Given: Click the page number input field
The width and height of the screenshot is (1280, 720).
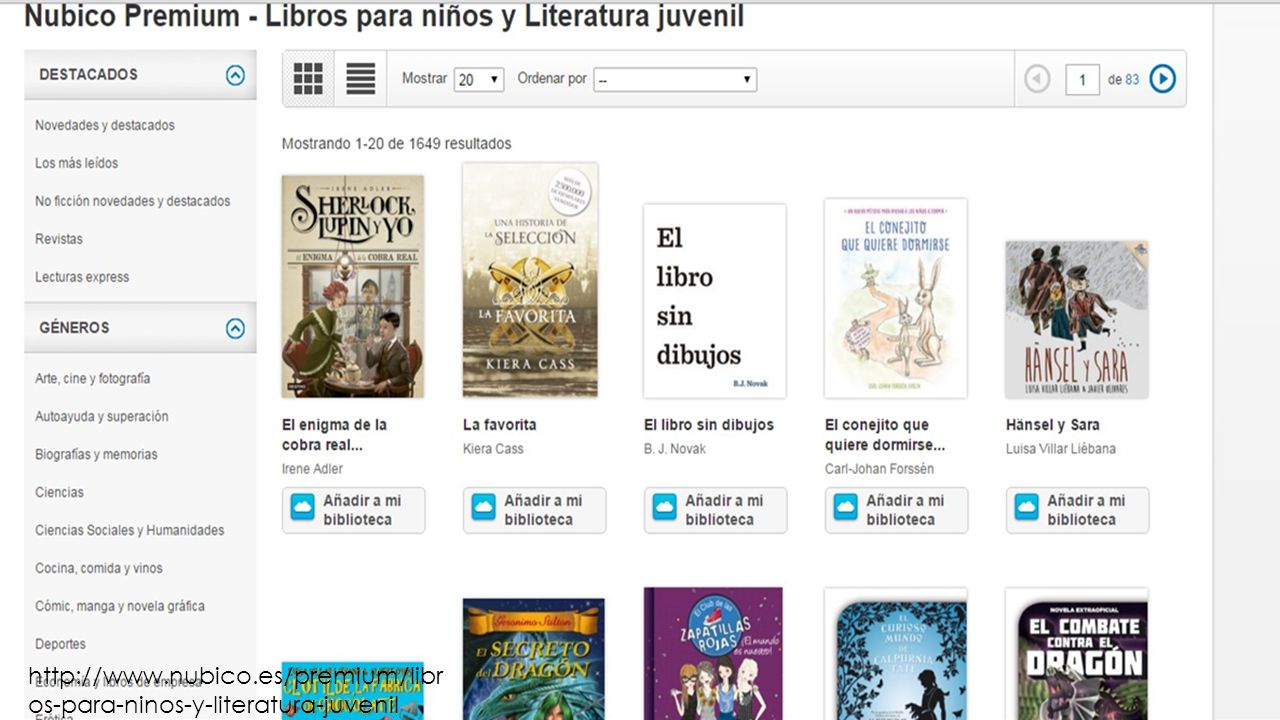Looking at the screenshot, I should tap(1082, 80).
